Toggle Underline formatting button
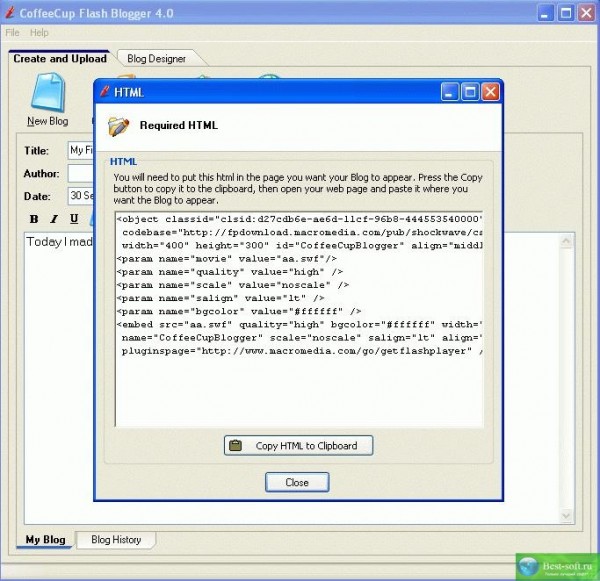 74,219
